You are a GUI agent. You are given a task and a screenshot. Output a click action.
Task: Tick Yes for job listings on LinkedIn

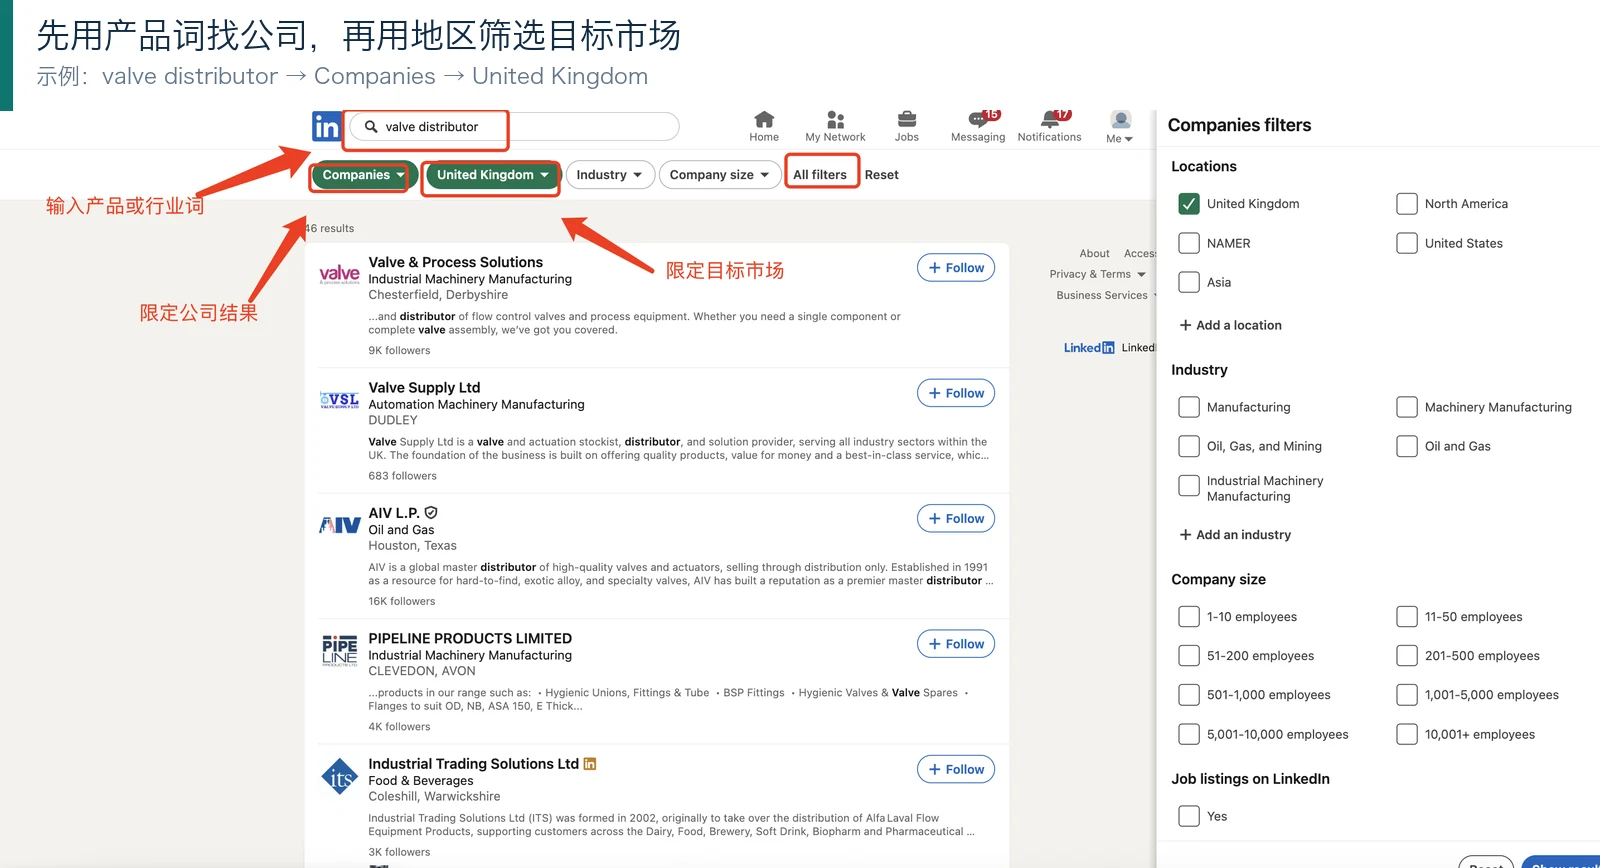1189,816
